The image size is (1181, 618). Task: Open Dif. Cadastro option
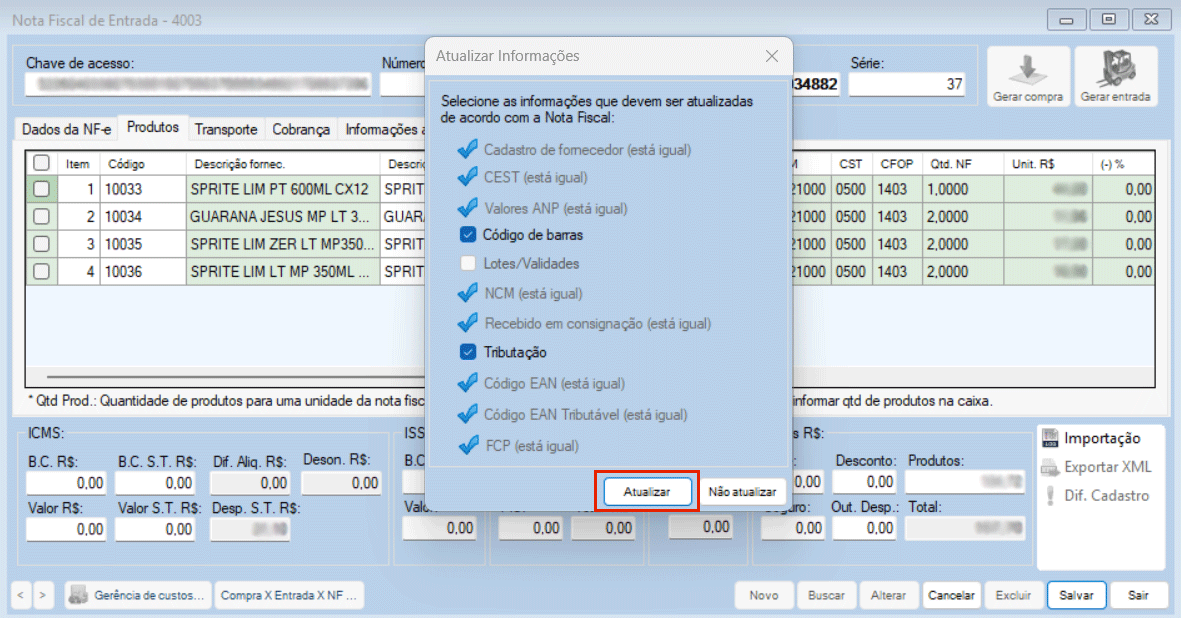(1096, 496)
